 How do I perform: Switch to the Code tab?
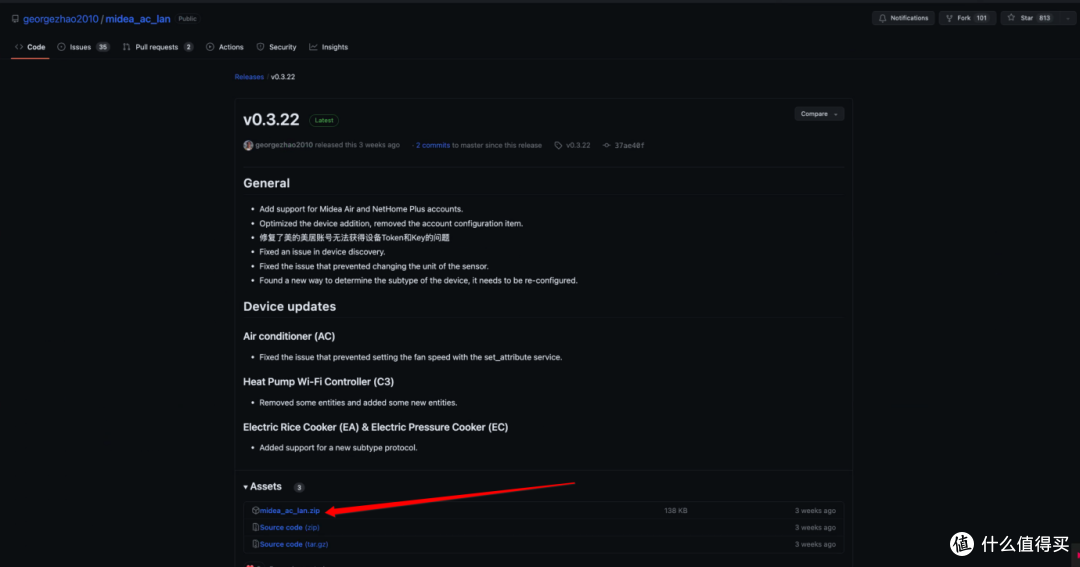(x=30, y=47)
